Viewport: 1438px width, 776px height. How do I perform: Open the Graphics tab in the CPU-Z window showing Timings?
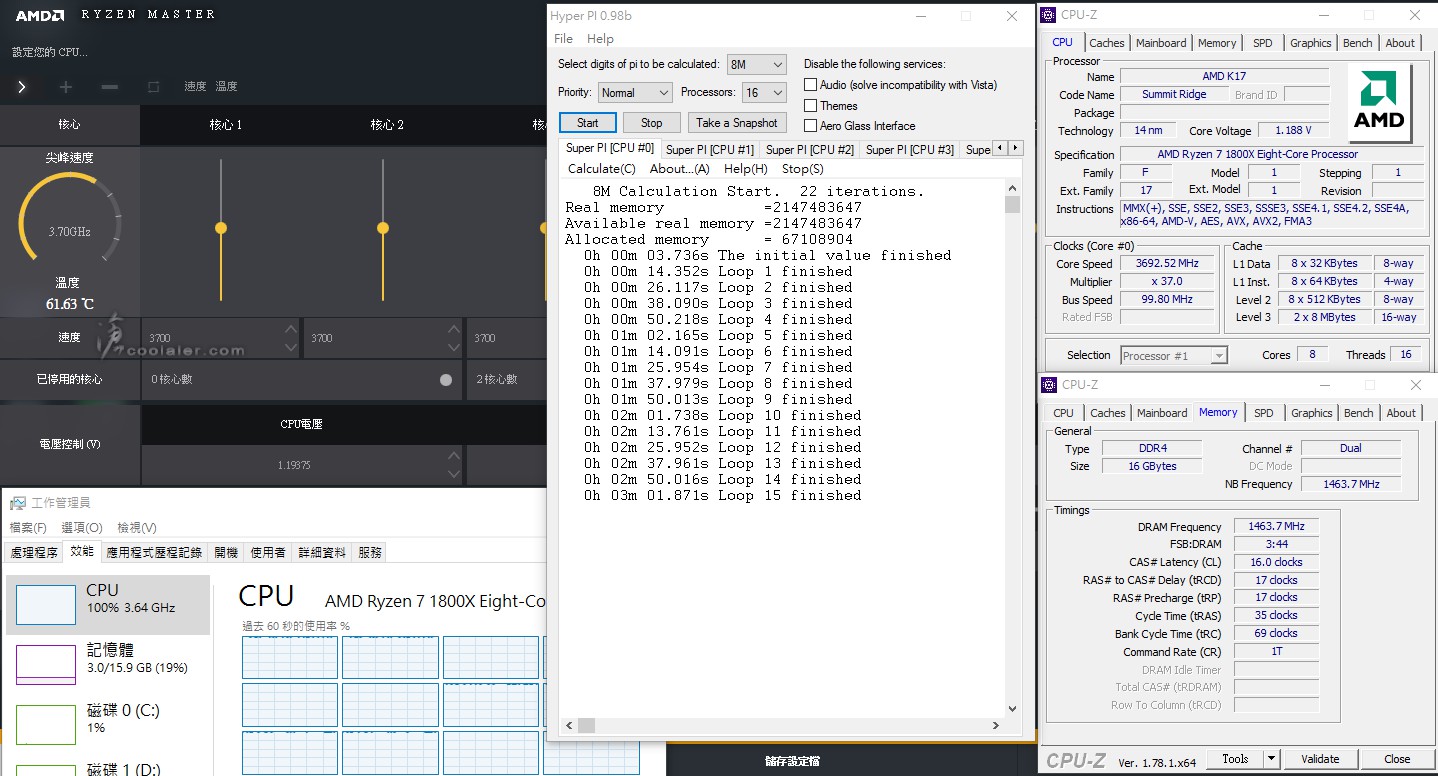(x=1311, y=413)
